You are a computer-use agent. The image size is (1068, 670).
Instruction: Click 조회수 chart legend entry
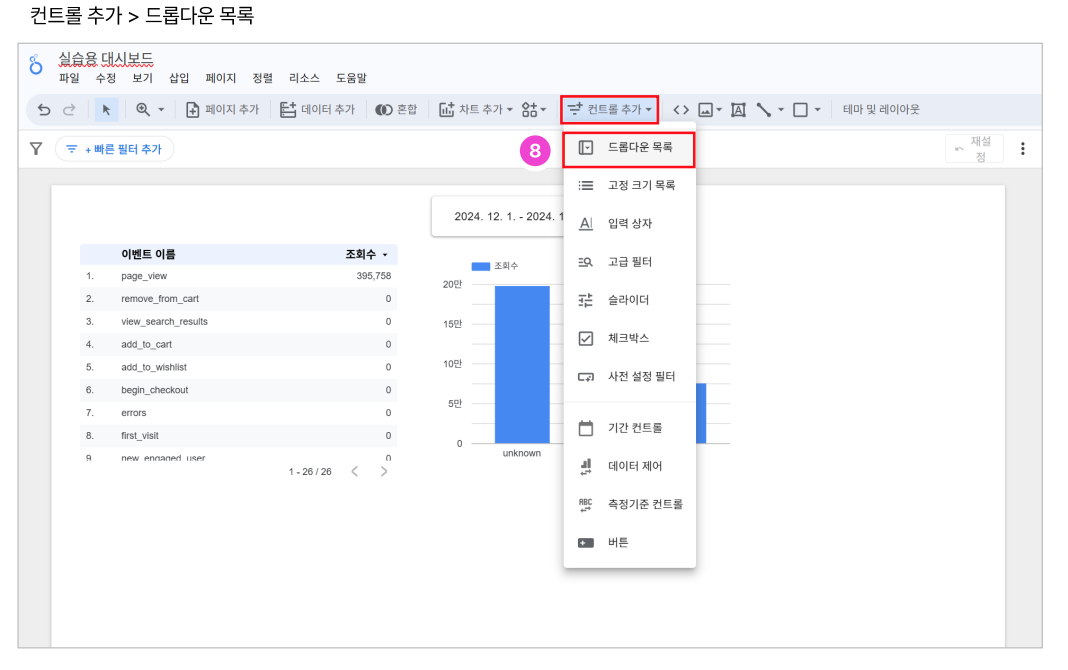tap(495, 266)
